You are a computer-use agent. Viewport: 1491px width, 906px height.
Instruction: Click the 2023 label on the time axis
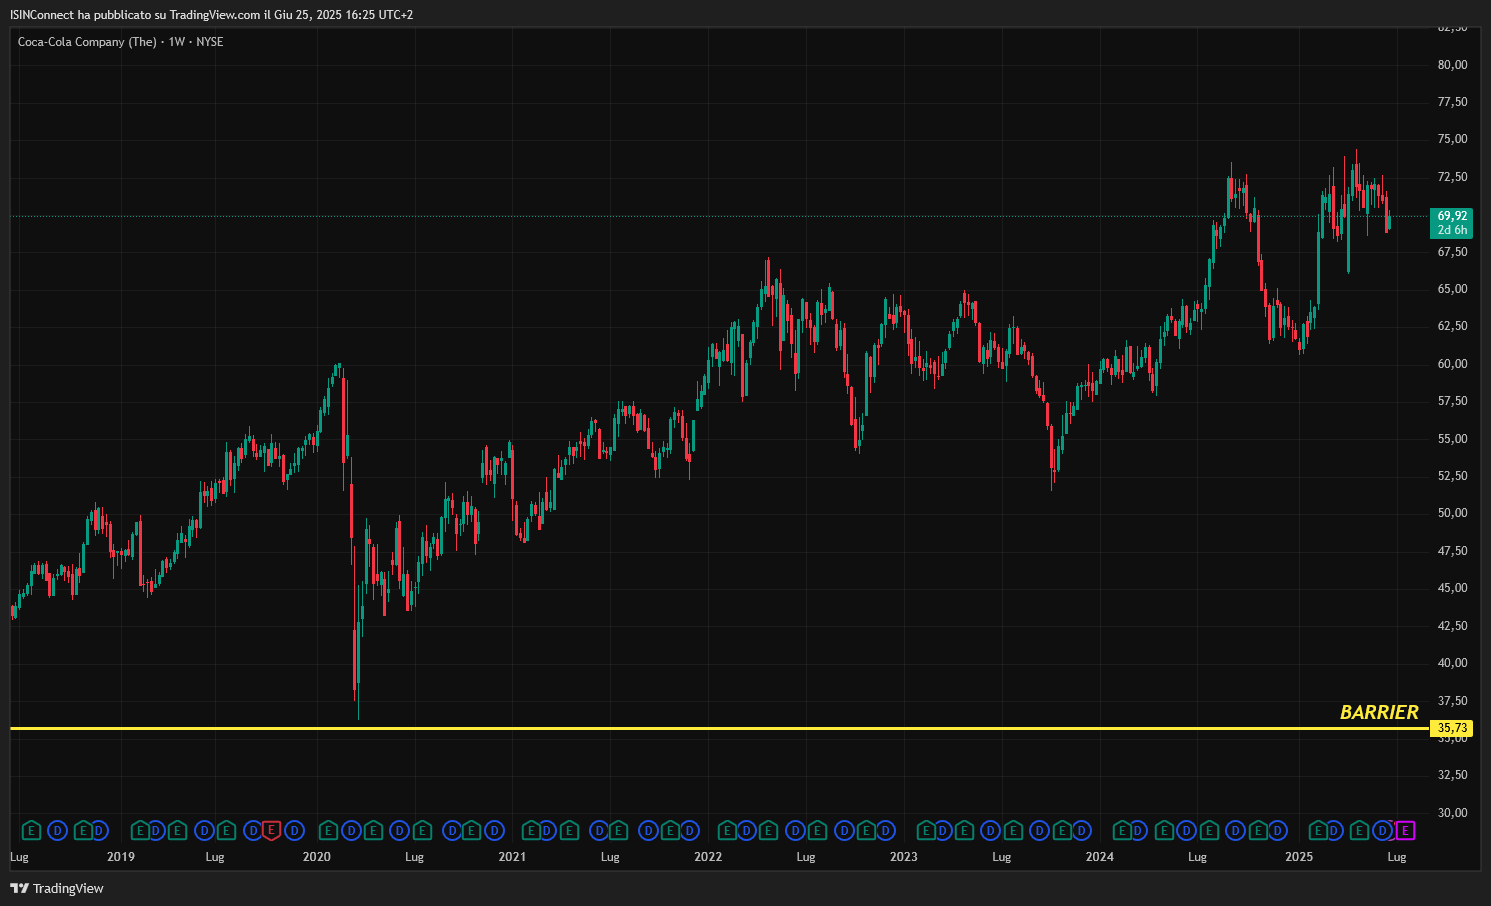904,857
